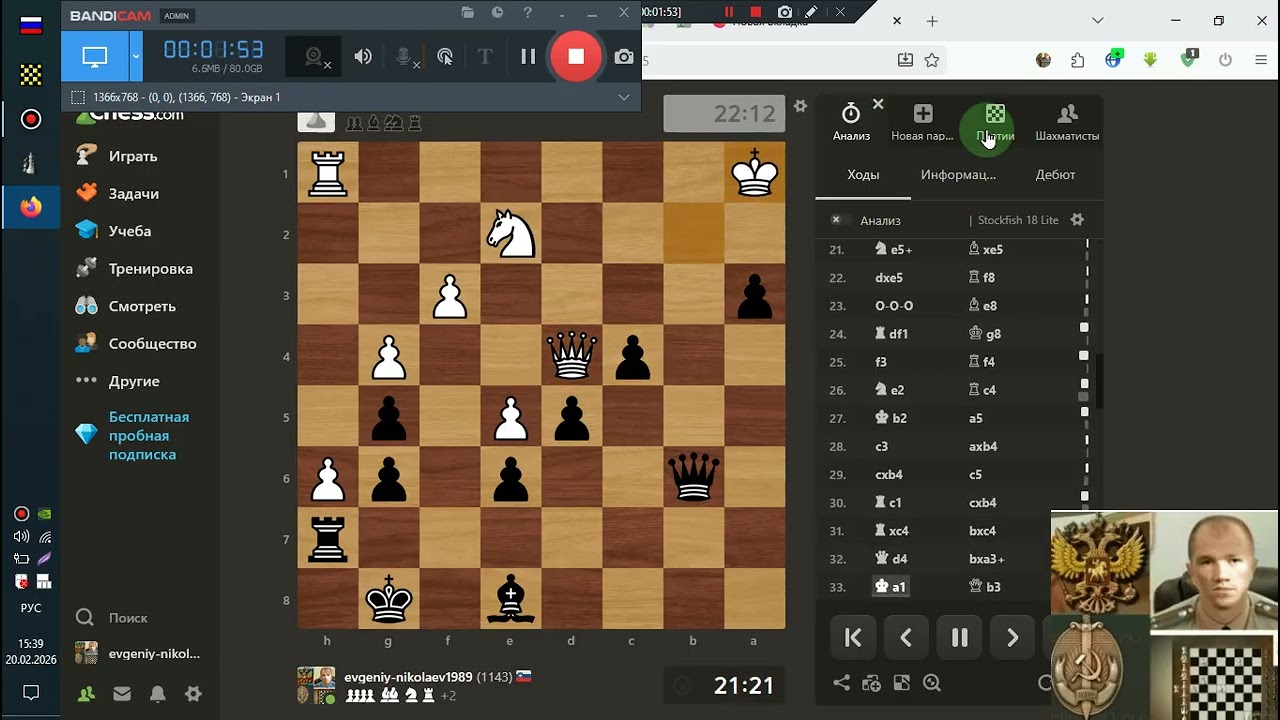Click the pencil draw icon on recording overlay
Image resolution: width=1280 pixels, height=720 pixels.
click(811, 12)
